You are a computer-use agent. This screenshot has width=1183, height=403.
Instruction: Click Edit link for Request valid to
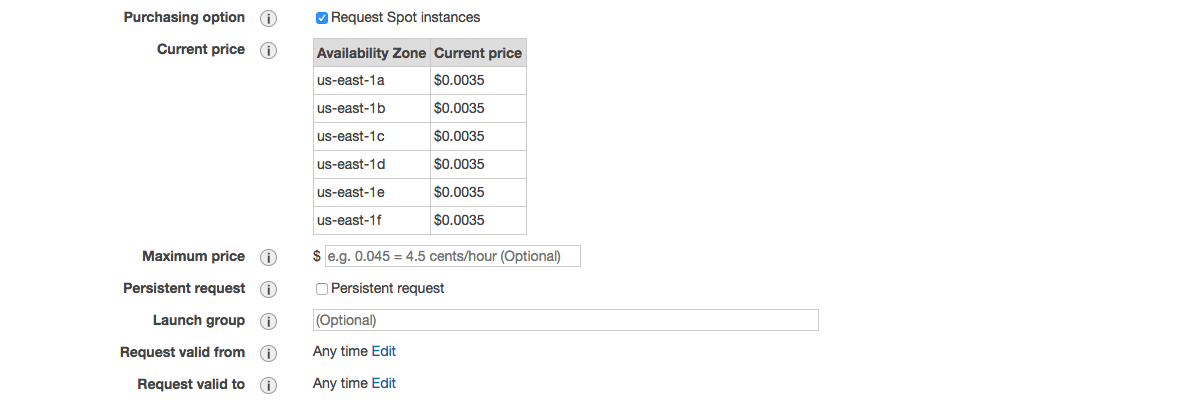(x=384, y=384)
